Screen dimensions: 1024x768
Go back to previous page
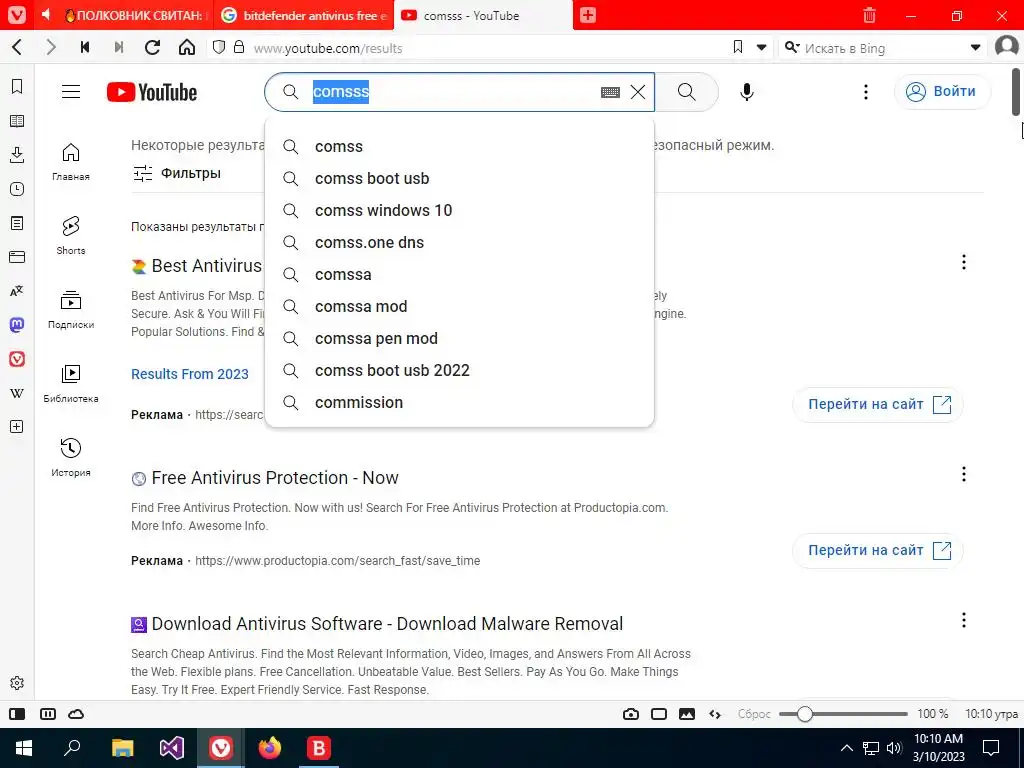(18, 48)
